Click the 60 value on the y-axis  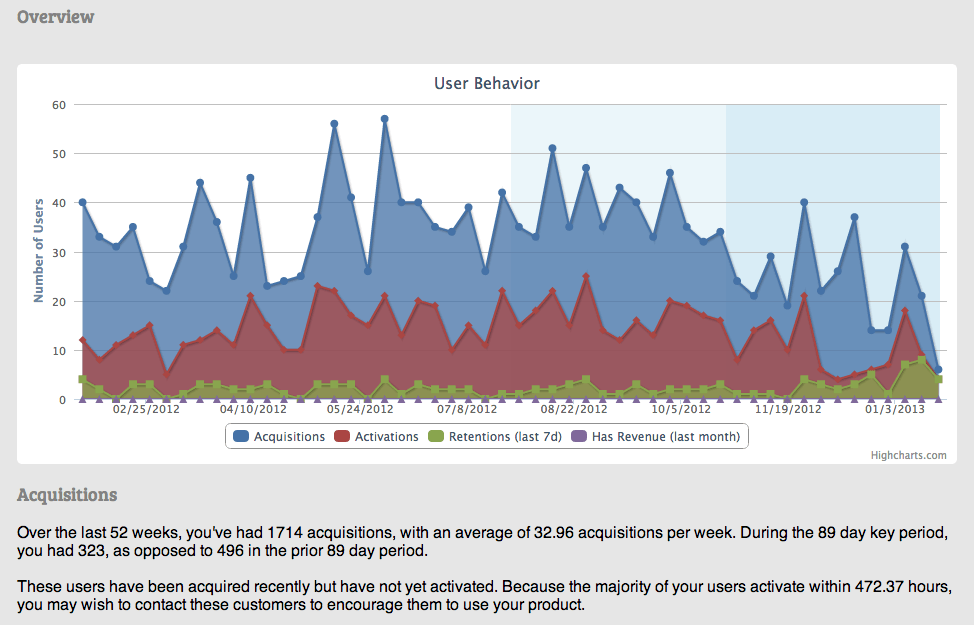click(59, 105)
